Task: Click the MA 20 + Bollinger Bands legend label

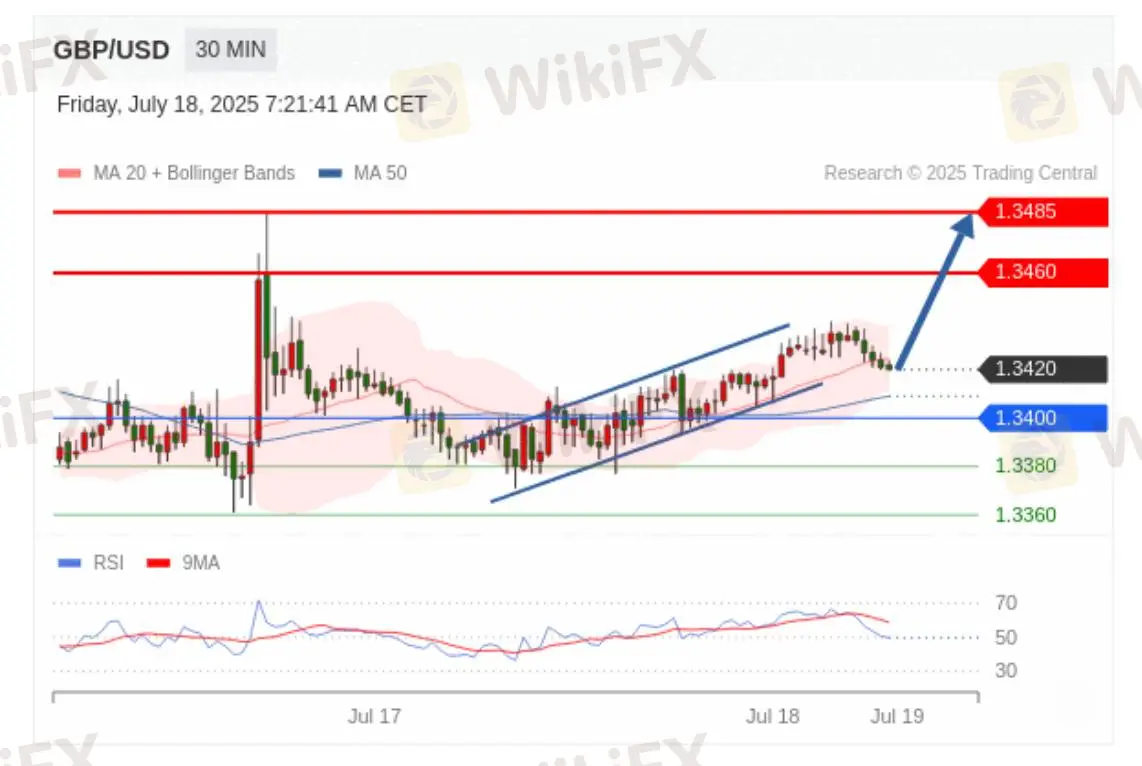Action: coord(194,173)
